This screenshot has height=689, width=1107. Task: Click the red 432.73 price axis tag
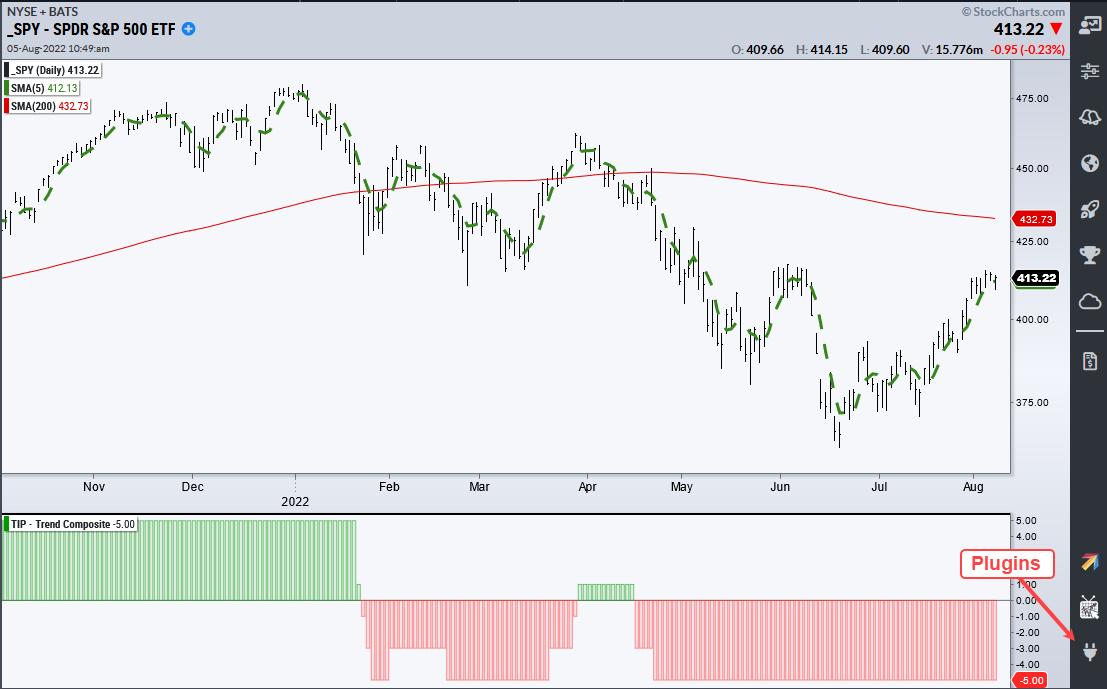point(1033,218)
